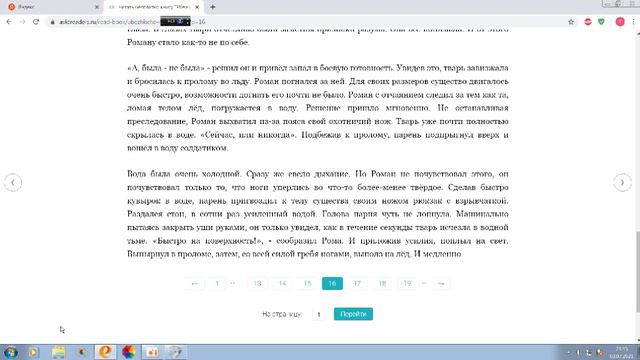
Task: Click the pagination left arrow button
Action: pos(195,283)
